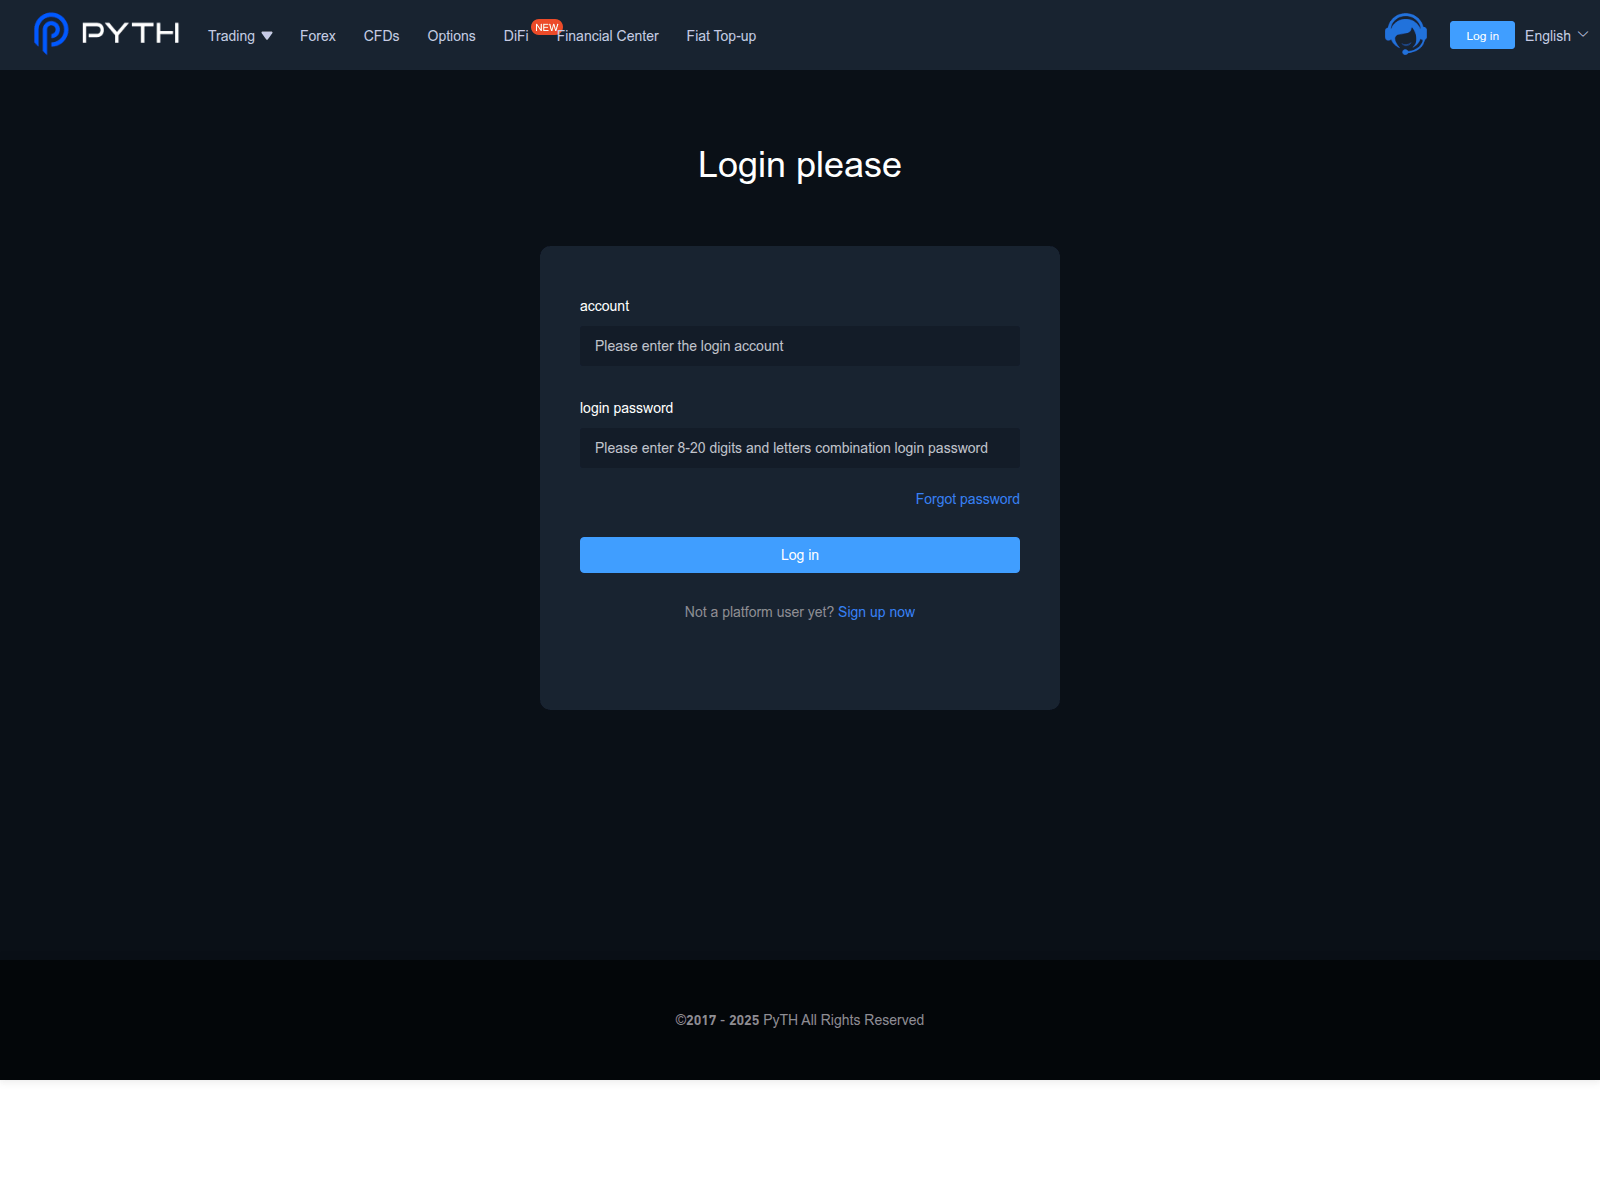Screen dimensions: 1600x1200
Task: Open the Fiat Top-up page
Action: [721, 36]
